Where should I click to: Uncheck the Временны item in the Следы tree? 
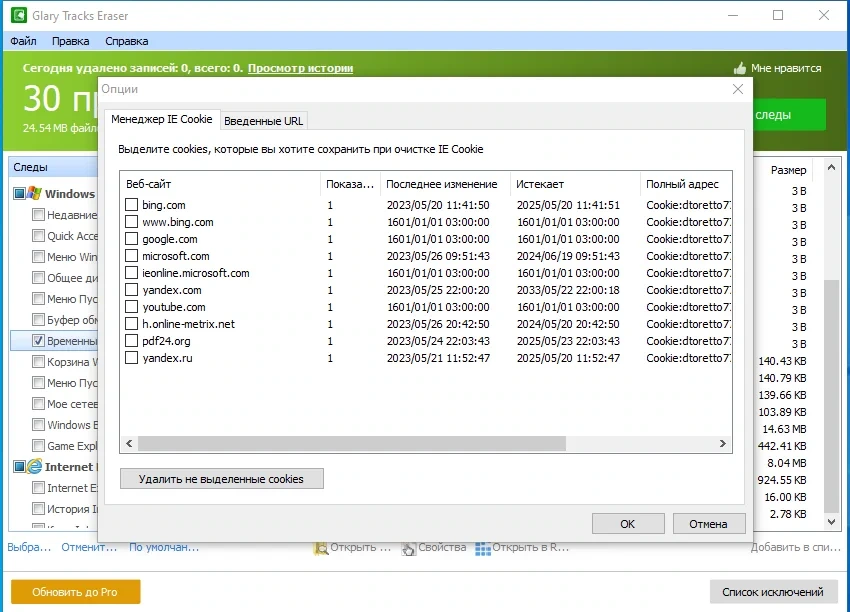38,340
